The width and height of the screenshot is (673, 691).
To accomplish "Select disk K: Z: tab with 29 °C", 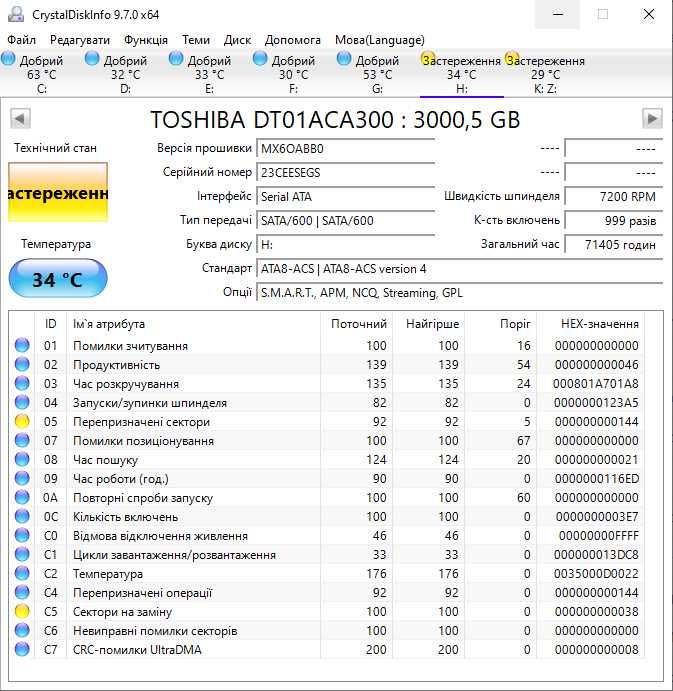I will click(546, 74).
